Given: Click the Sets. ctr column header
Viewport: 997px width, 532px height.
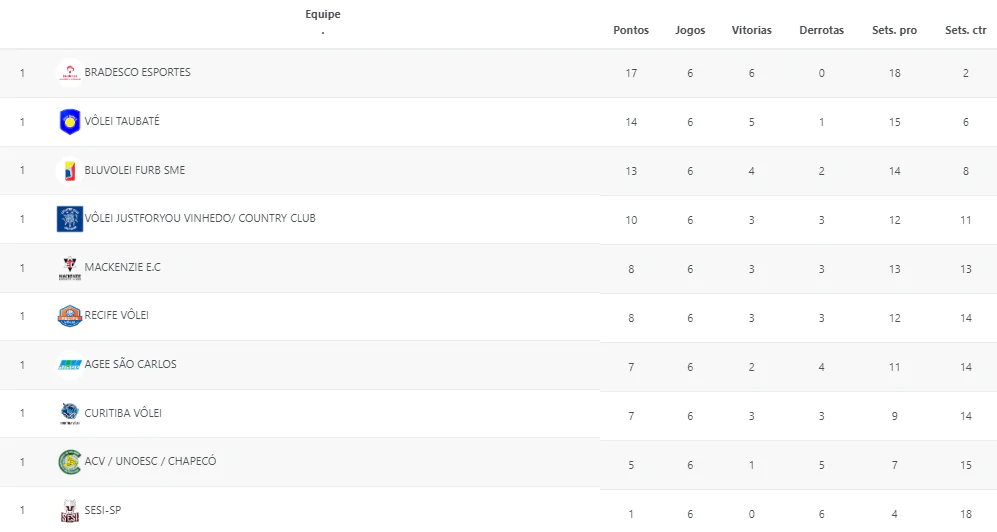Looking at the screenshot, I should (x=966, y=30).
